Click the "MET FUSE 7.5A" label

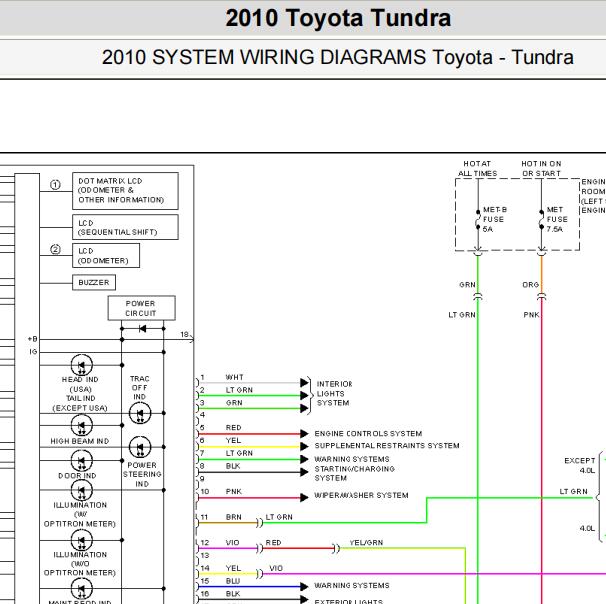click(x=557, y=219)
